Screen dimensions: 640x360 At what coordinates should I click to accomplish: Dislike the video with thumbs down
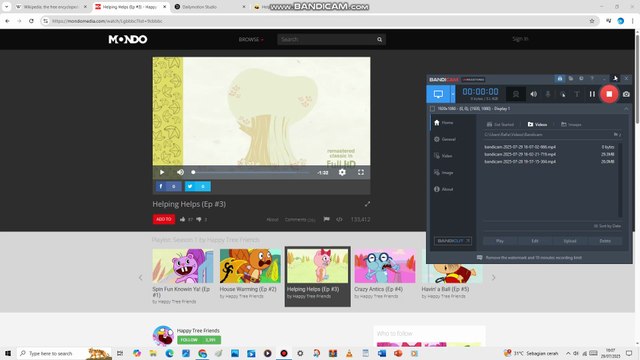(x=199, y=219)
